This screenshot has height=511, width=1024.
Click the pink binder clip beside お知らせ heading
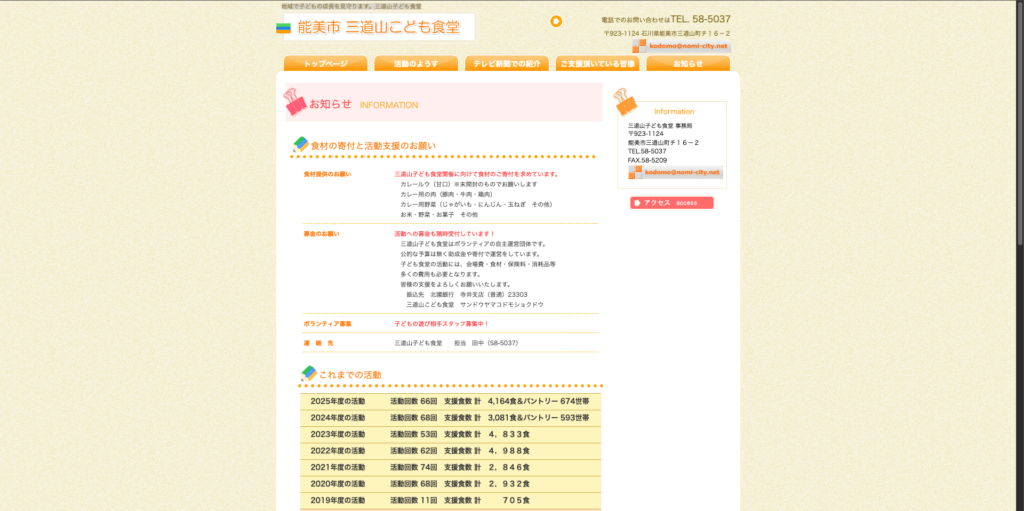tap(294, 102)
